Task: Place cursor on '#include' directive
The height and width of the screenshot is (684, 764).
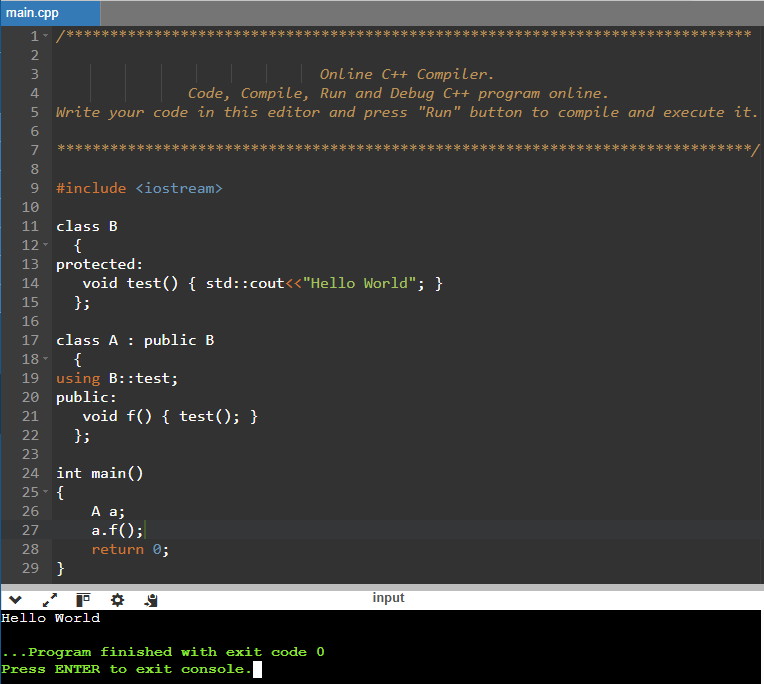Action: [91, 188]
